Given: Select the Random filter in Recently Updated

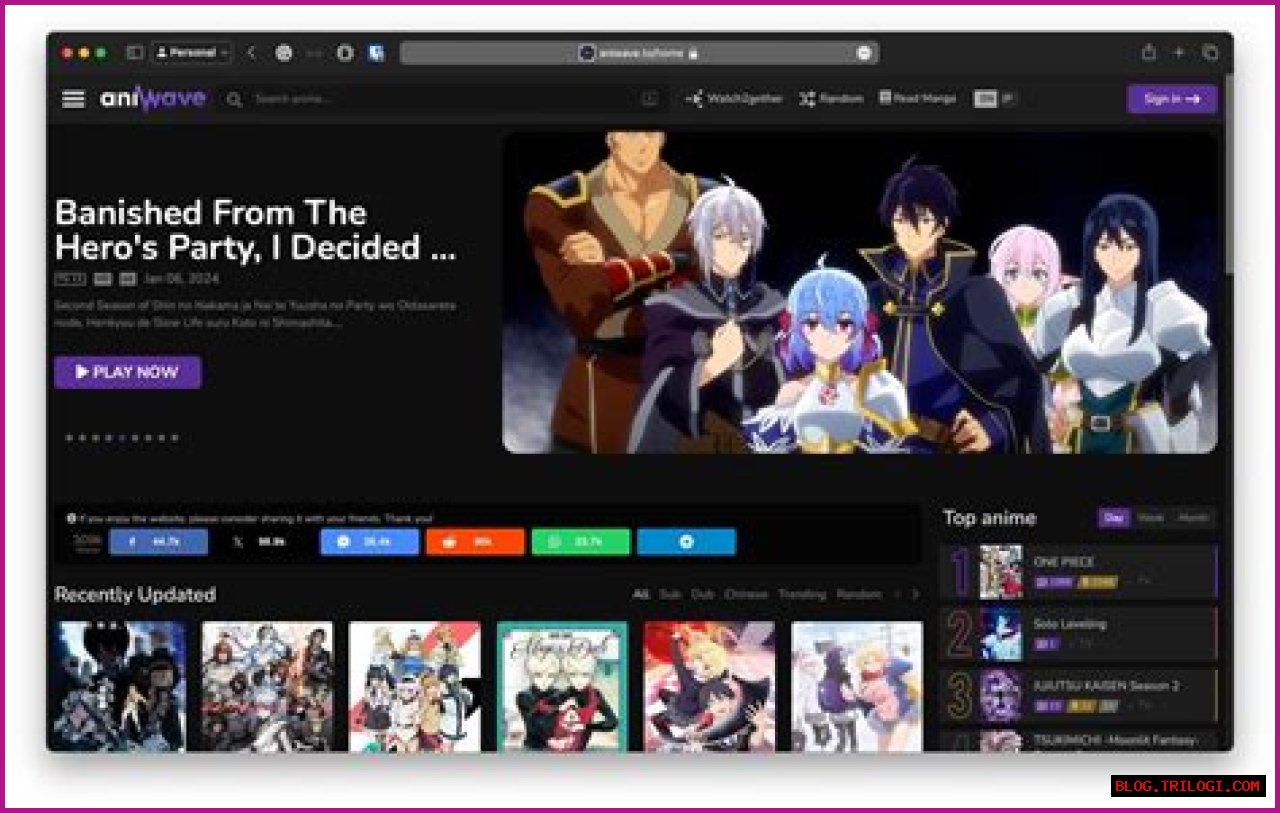Looking at the screenshot, I should (x=859, y=594).
